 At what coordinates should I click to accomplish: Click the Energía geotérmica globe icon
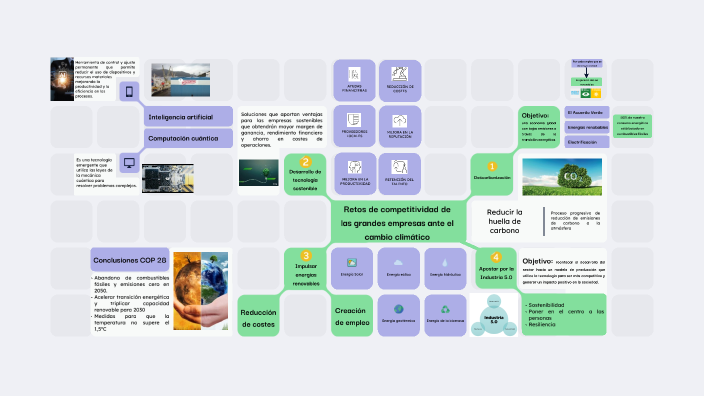pyautogui.click(x=399, y=309)
